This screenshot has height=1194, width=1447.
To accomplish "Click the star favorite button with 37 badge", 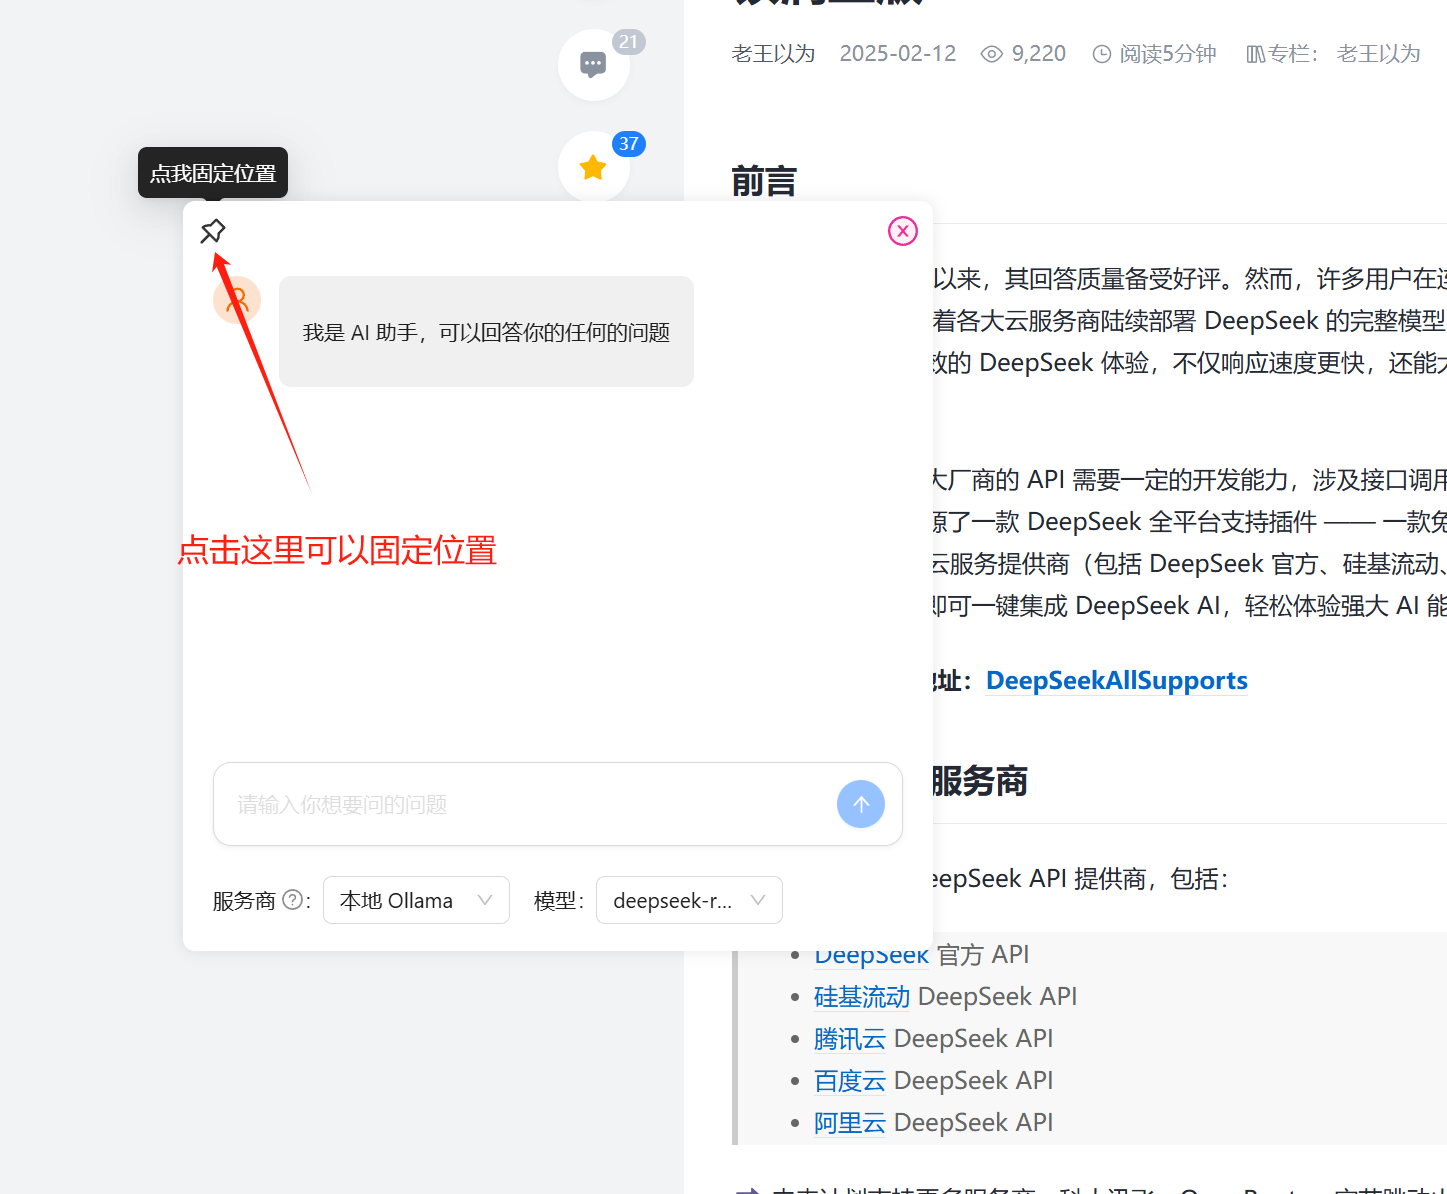I will (594, 167).
